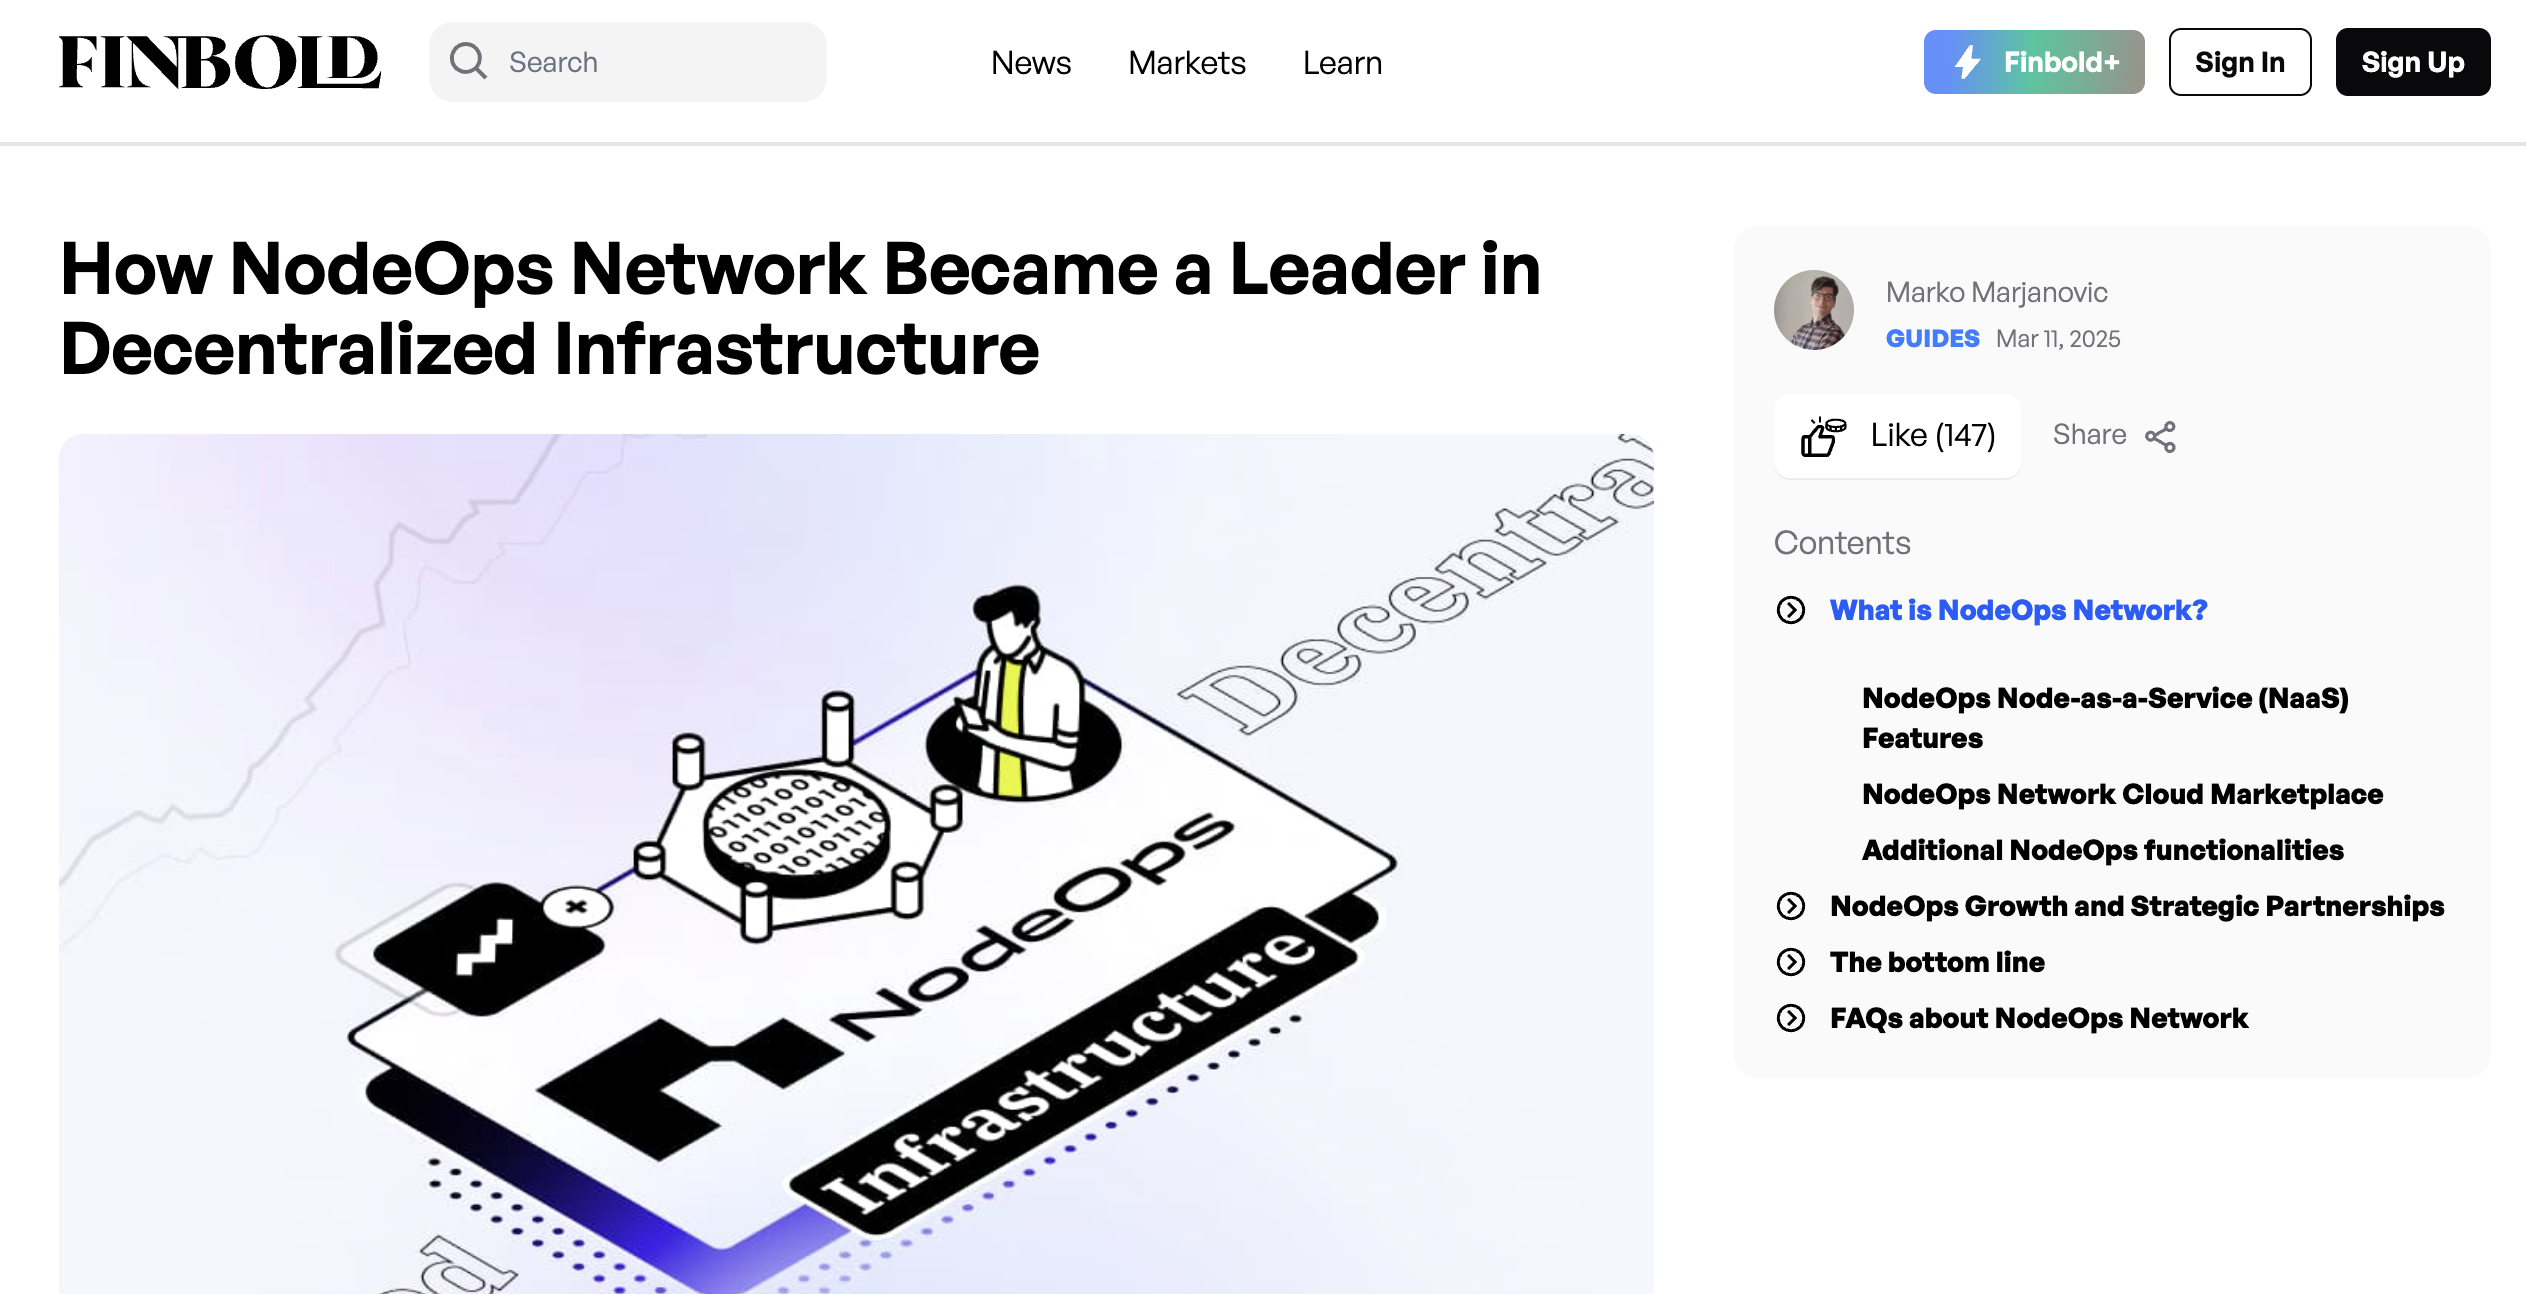Click the Finbold+ upgrade toggle button
The width and height of the screenshot is (2526, 1294).
[2033, 61]
